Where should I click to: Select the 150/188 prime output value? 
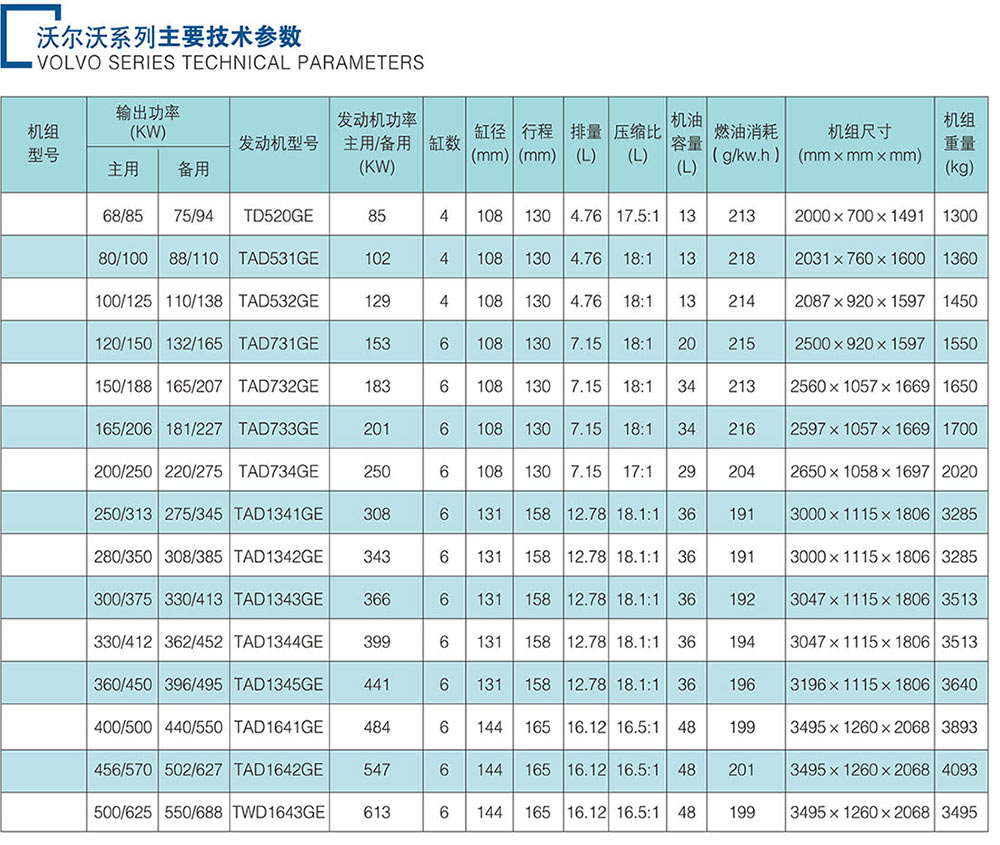click(x=123, y=386)
